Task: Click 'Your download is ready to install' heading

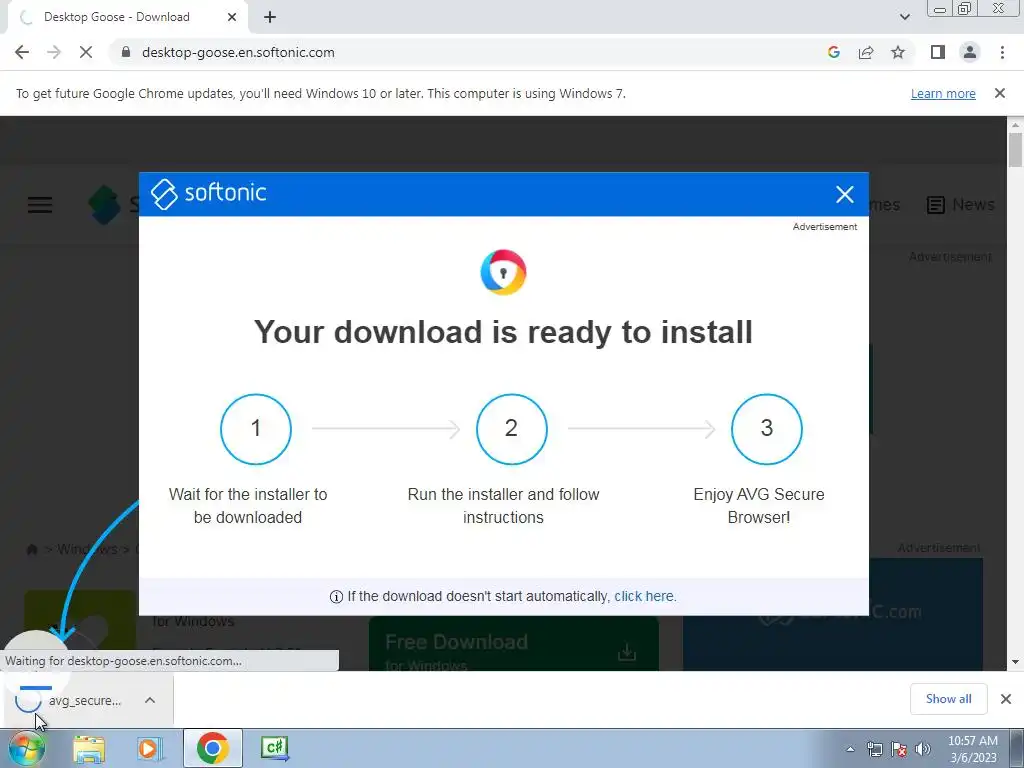Action: [x=504, y=332]
